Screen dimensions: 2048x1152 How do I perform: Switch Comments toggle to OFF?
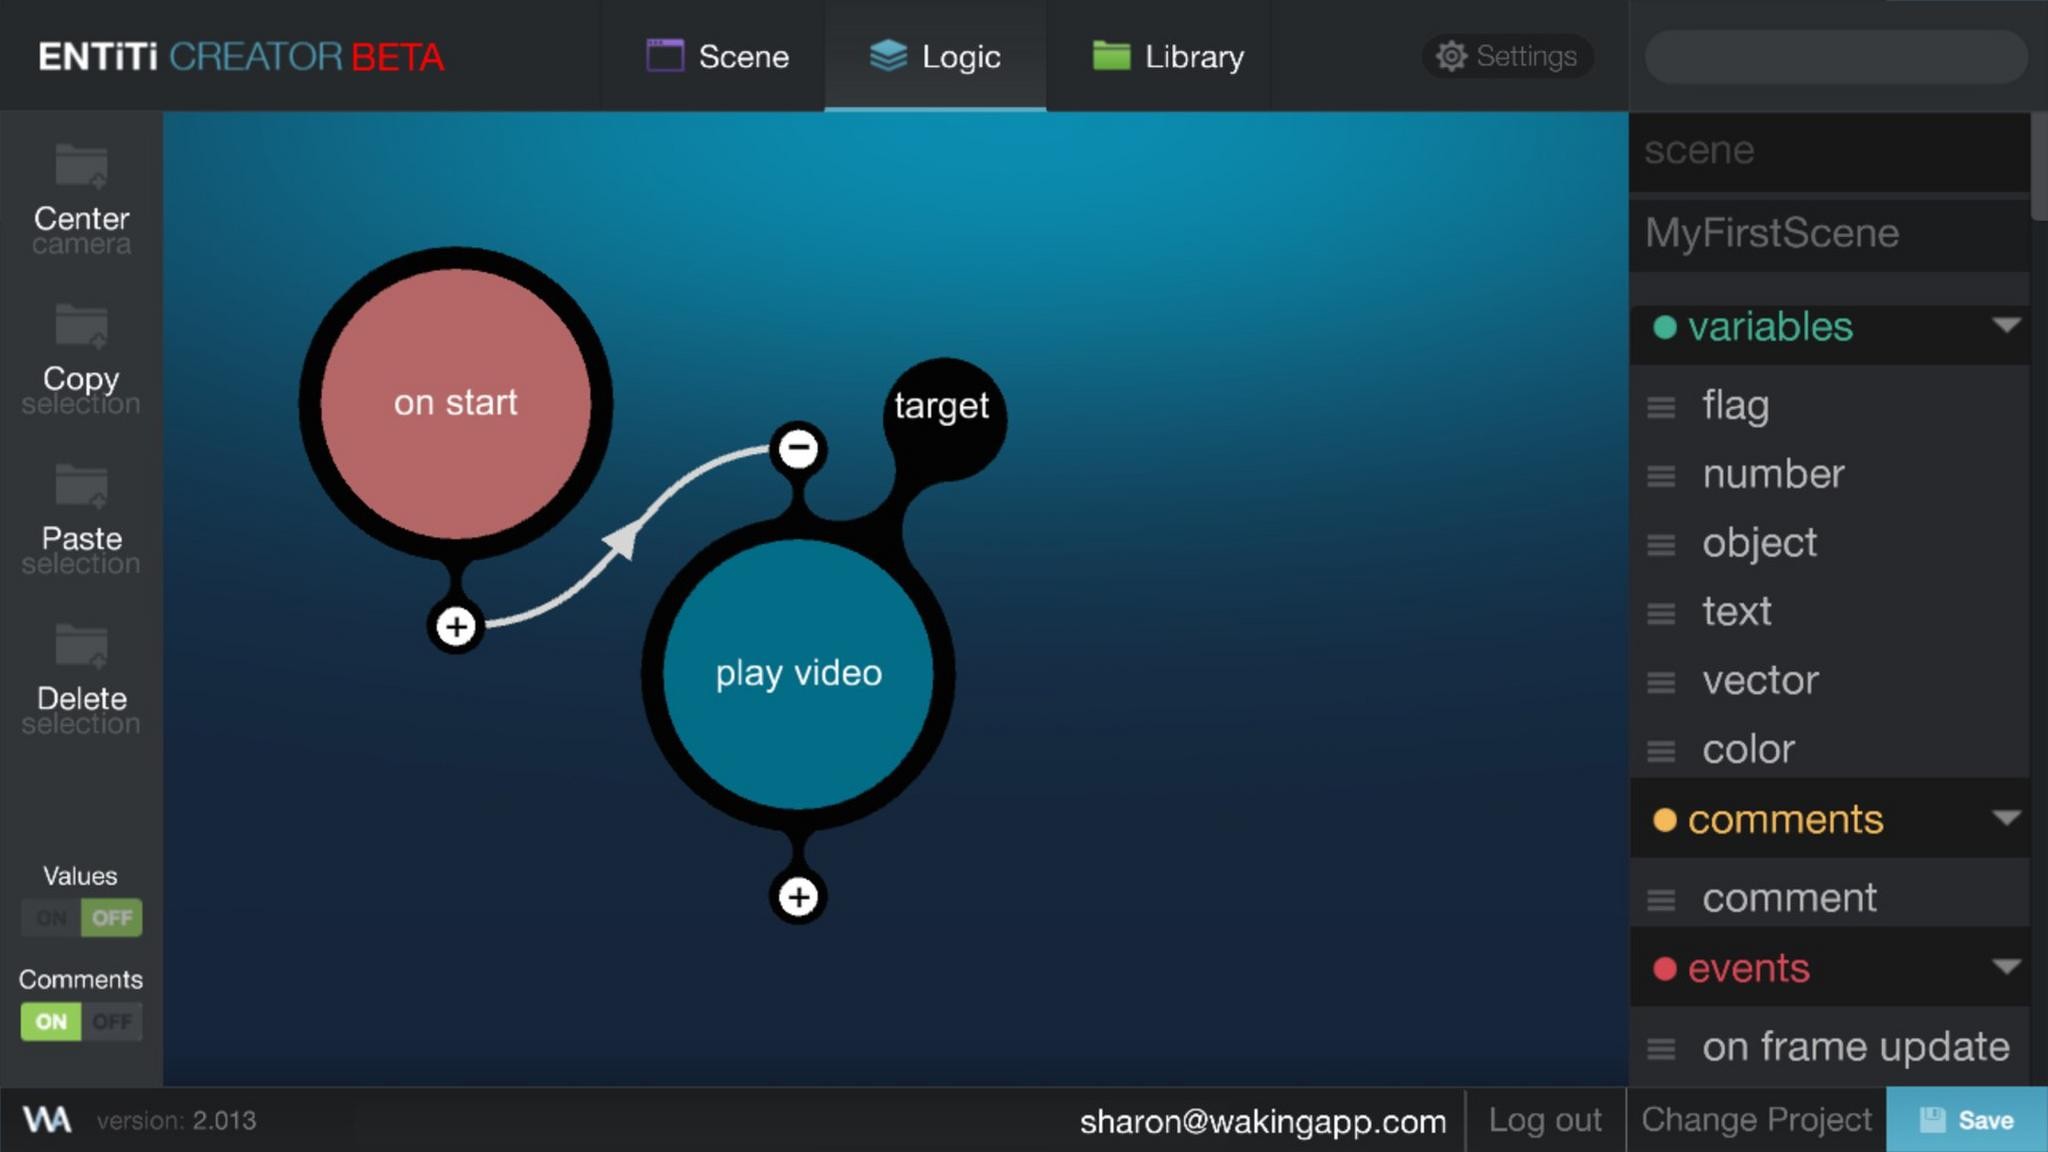(112, 1022)
